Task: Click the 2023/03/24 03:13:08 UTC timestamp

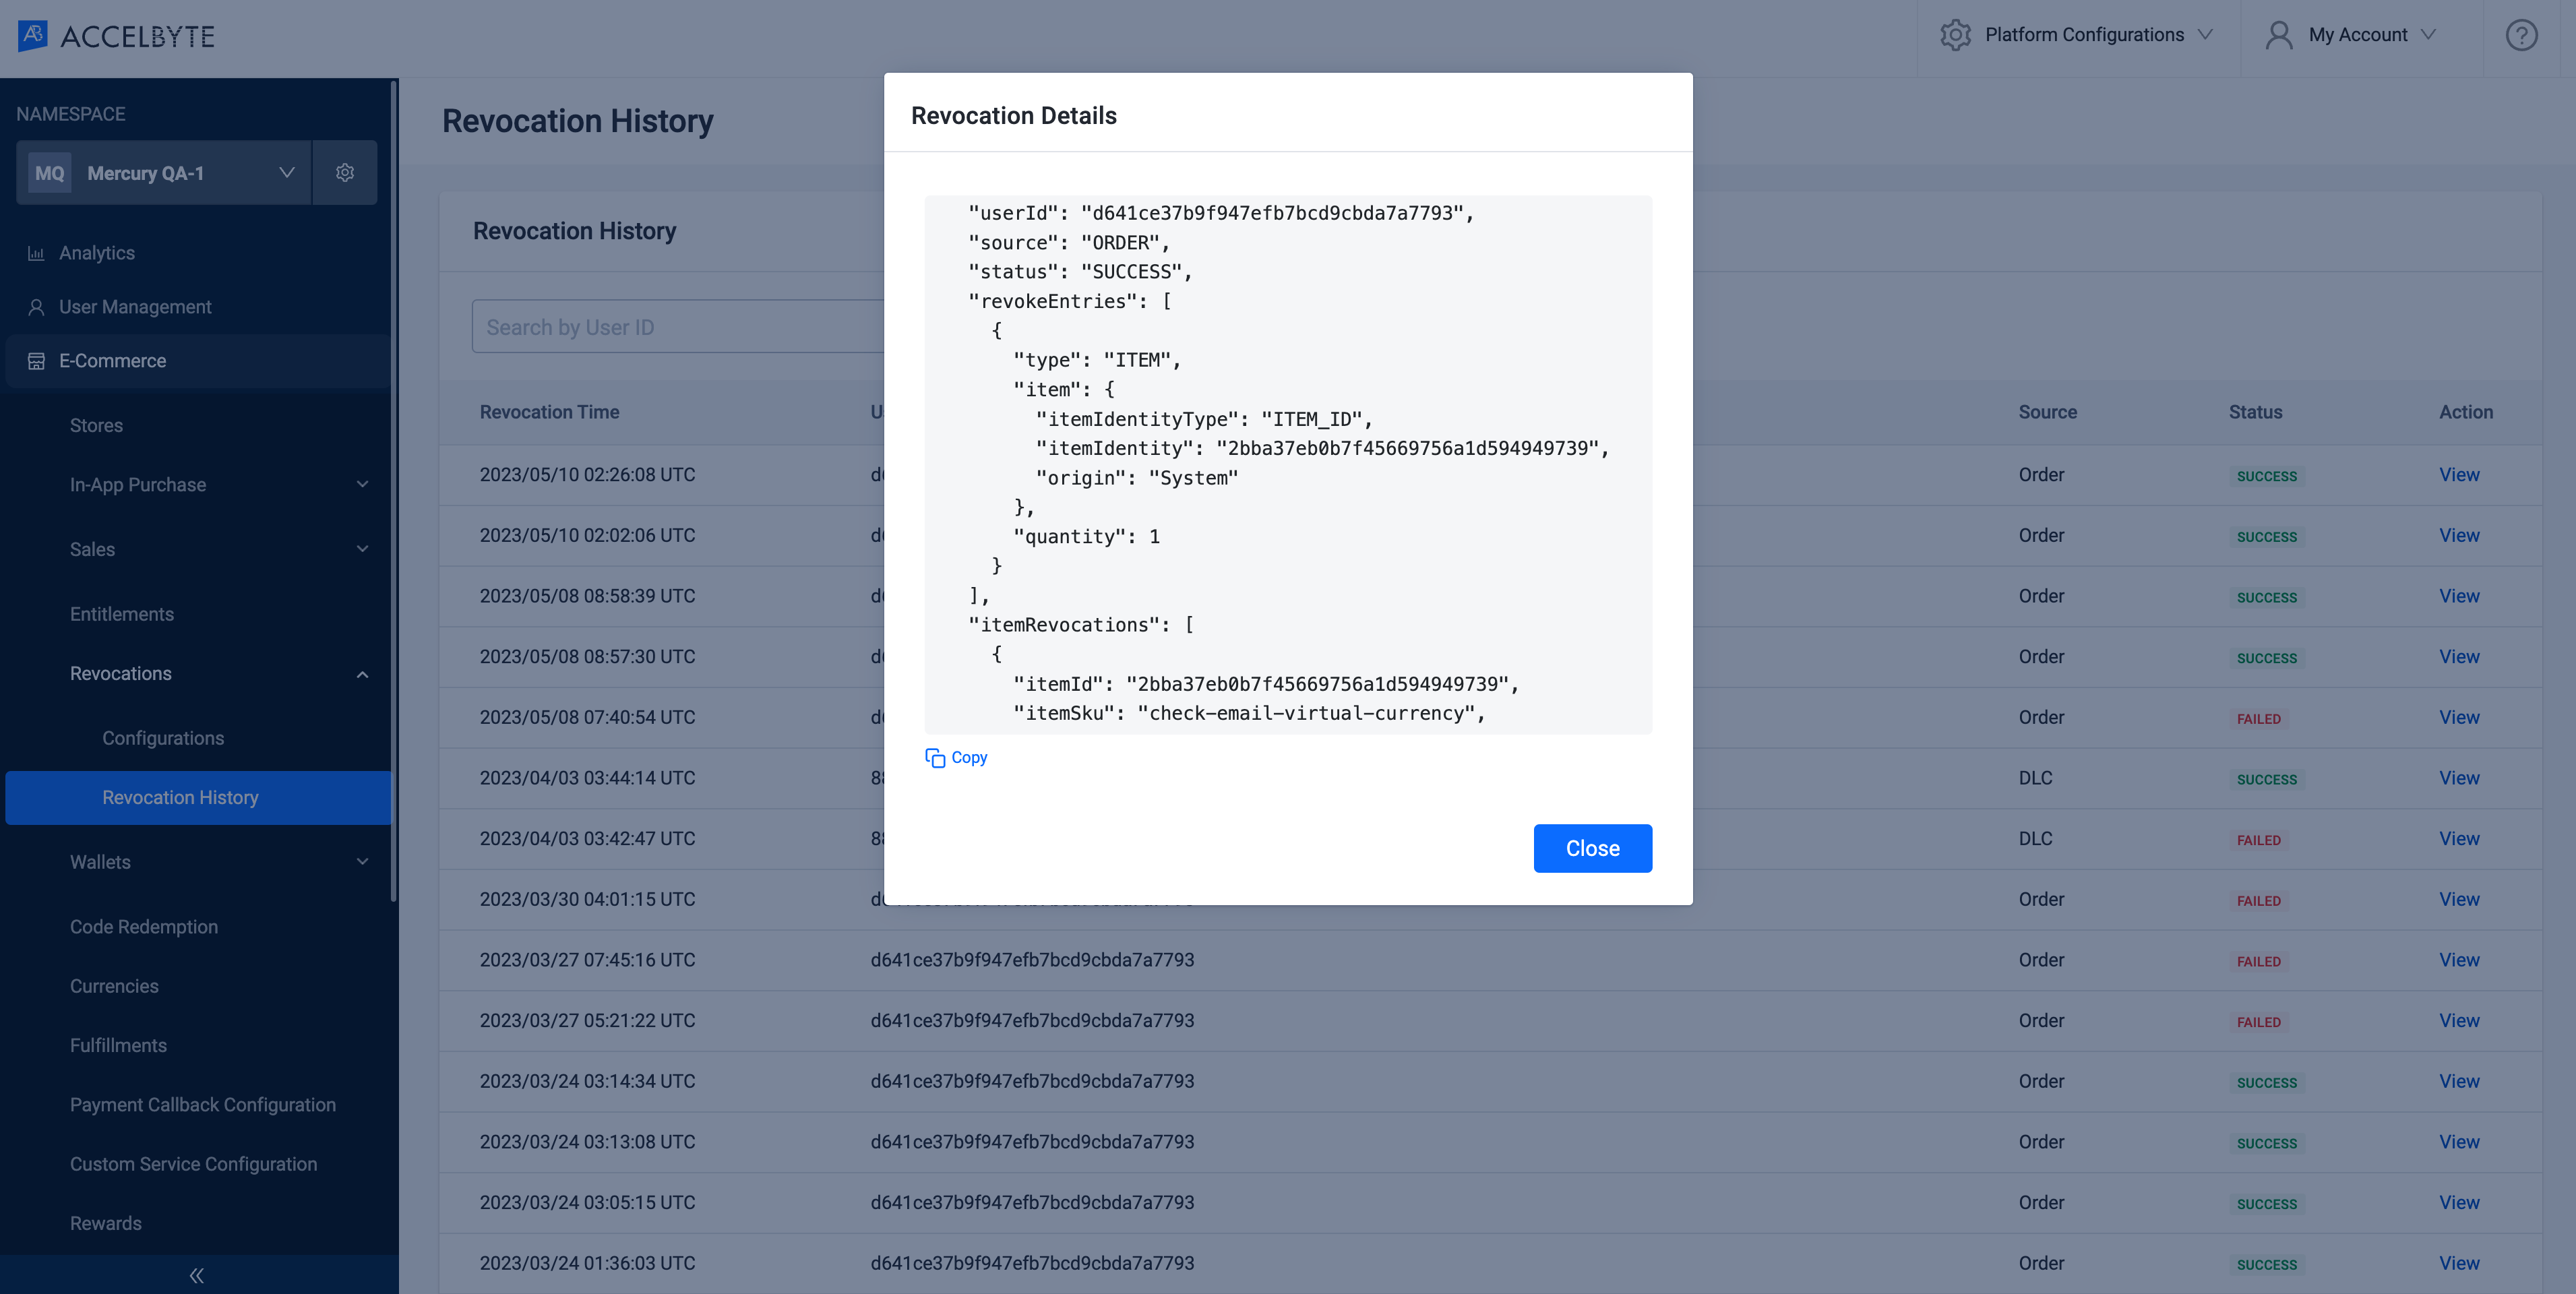Action: point(587,1142)
